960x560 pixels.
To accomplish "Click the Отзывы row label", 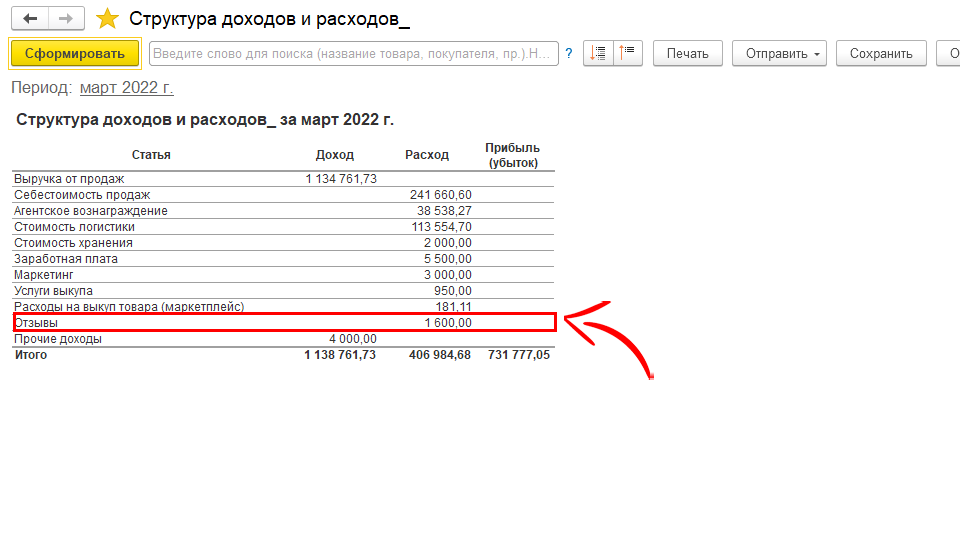I will [36, 323].
